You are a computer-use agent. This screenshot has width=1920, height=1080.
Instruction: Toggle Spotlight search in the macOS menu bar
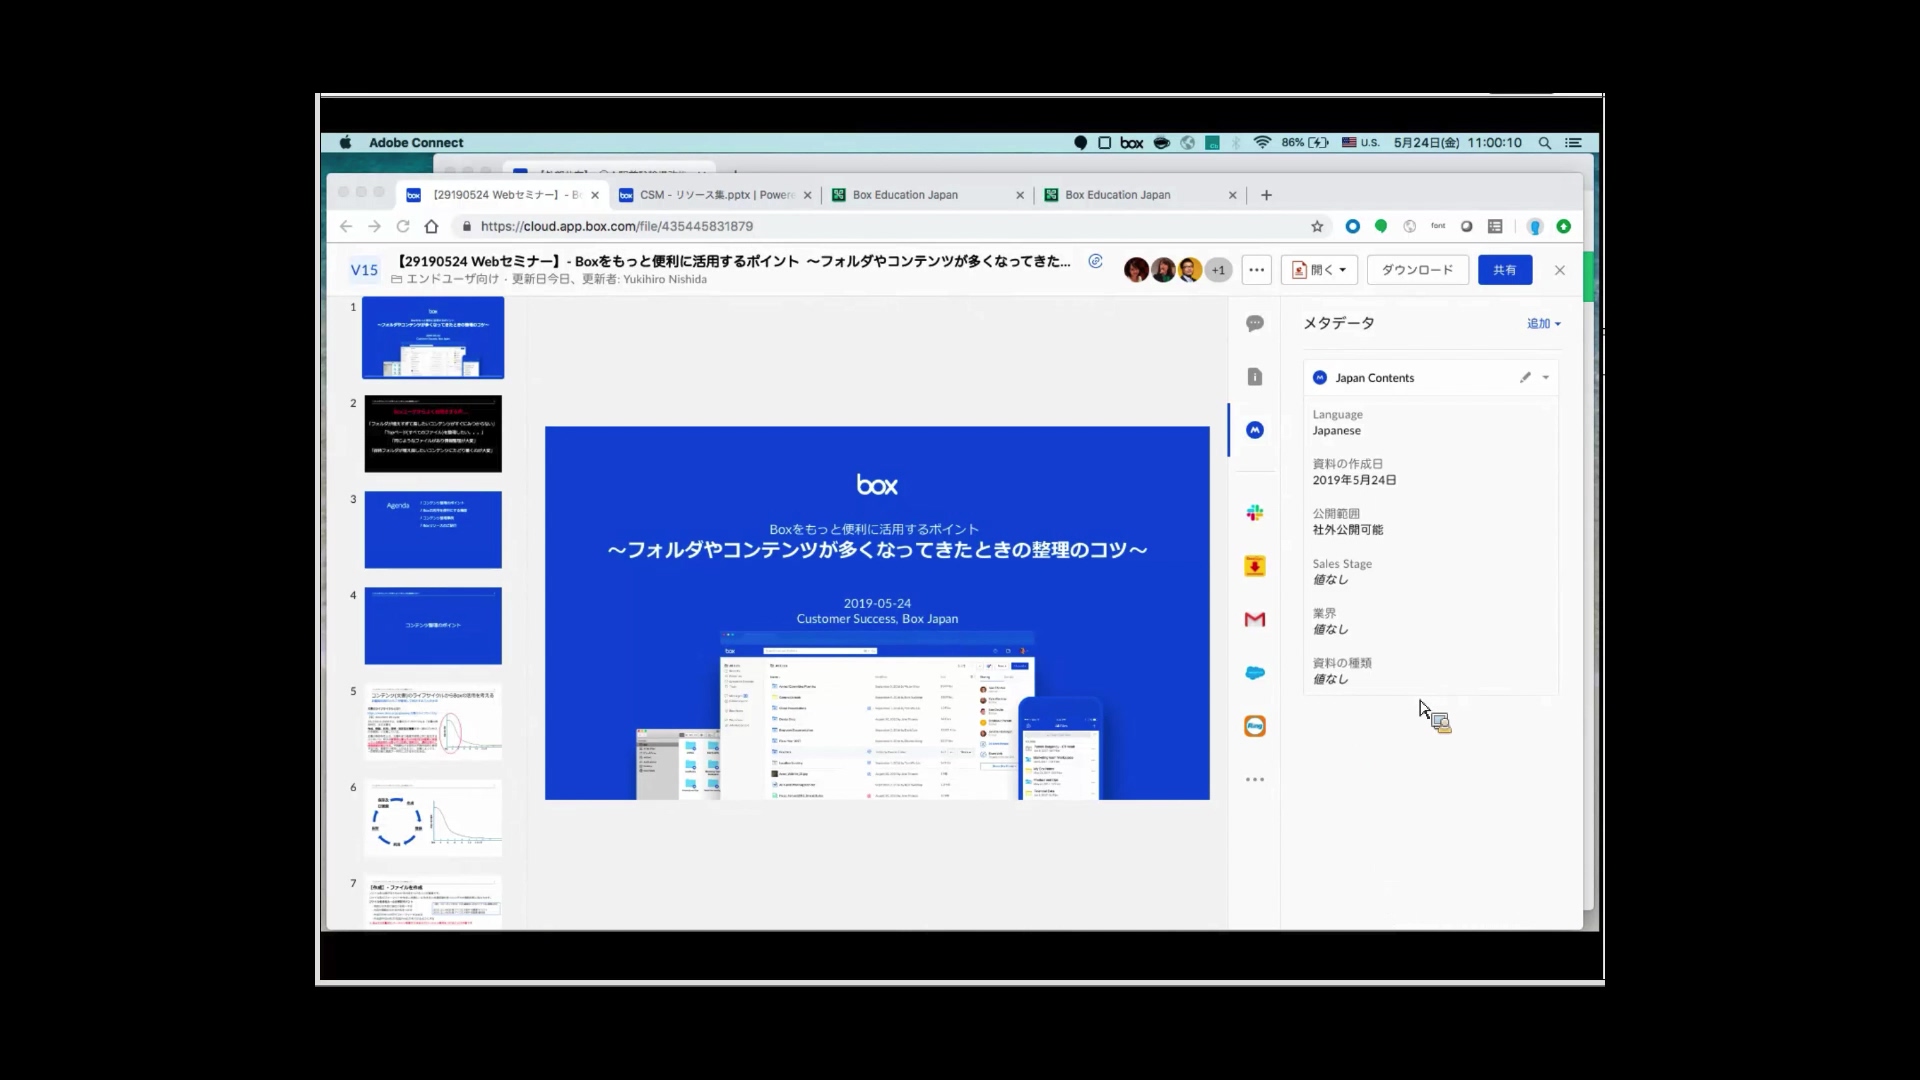1545,143
